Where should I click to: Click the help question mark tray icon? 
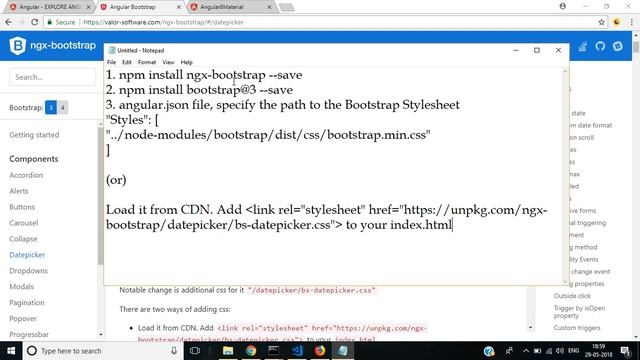point(489,351)
